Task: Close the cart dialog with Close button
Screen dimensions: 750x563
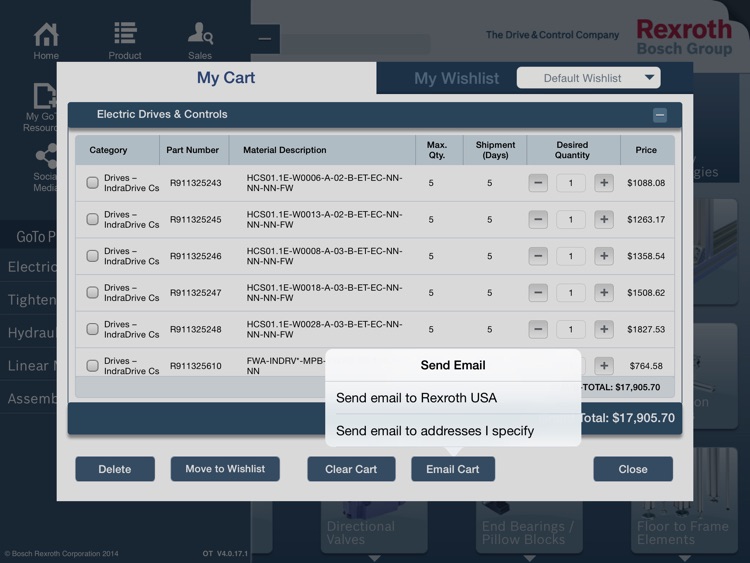Action: tap(633, 469)
